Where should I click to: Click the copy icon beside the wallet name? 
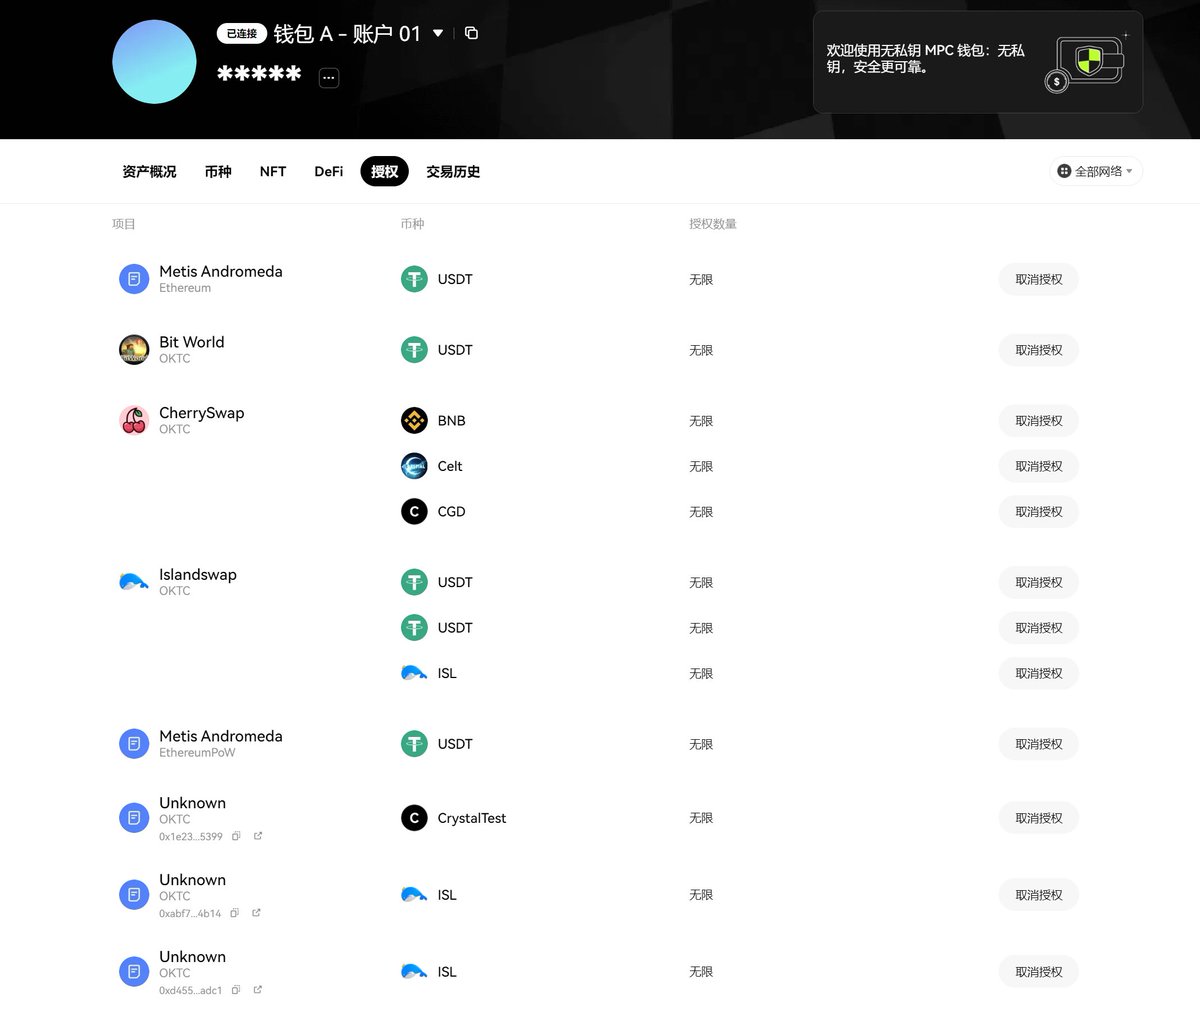point(470,32)
